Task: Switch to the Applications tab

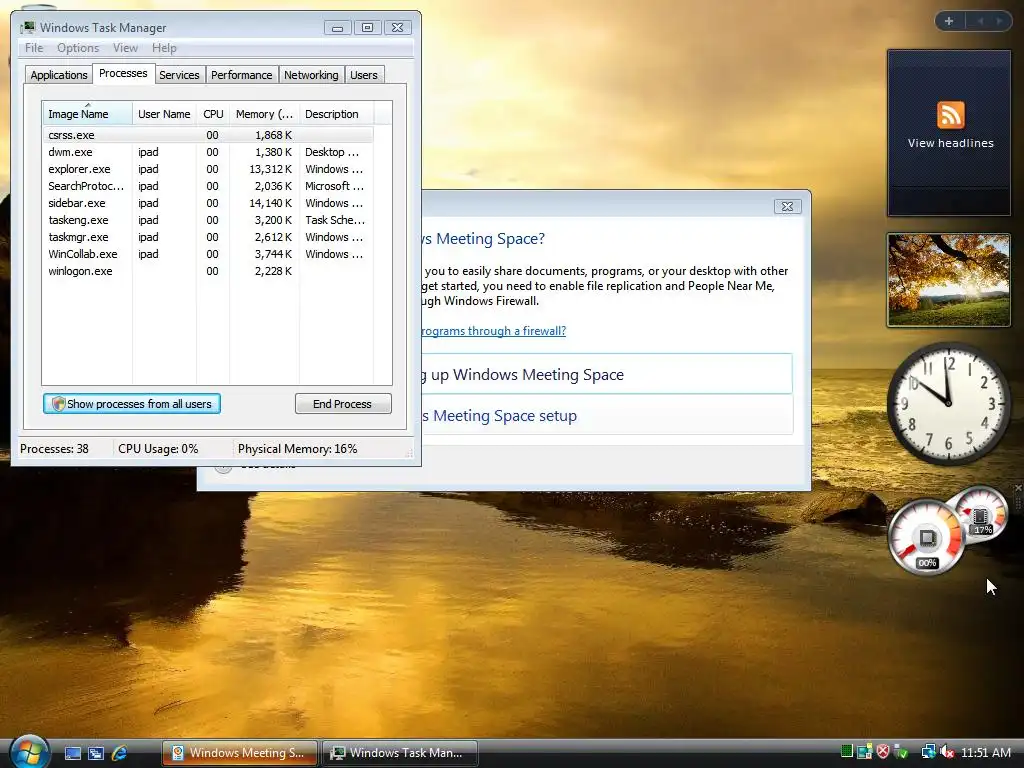Action: tap(59, 75)
